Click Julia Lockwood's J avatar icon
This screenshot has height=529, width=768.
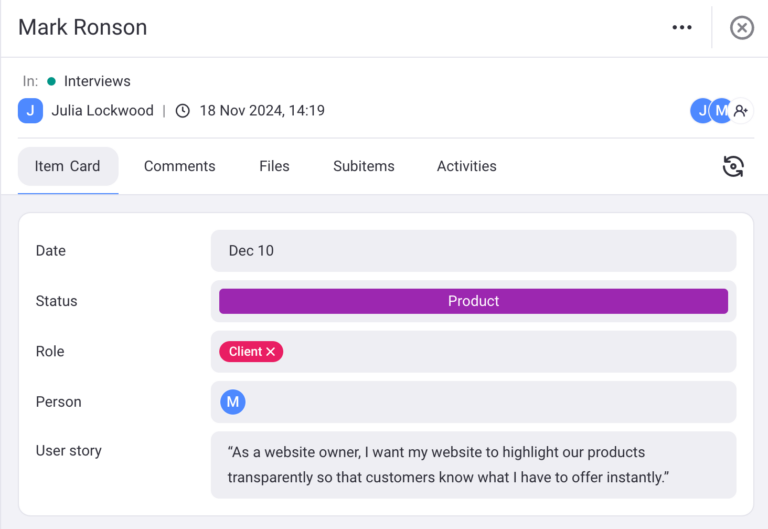click(x=30, y=111)
